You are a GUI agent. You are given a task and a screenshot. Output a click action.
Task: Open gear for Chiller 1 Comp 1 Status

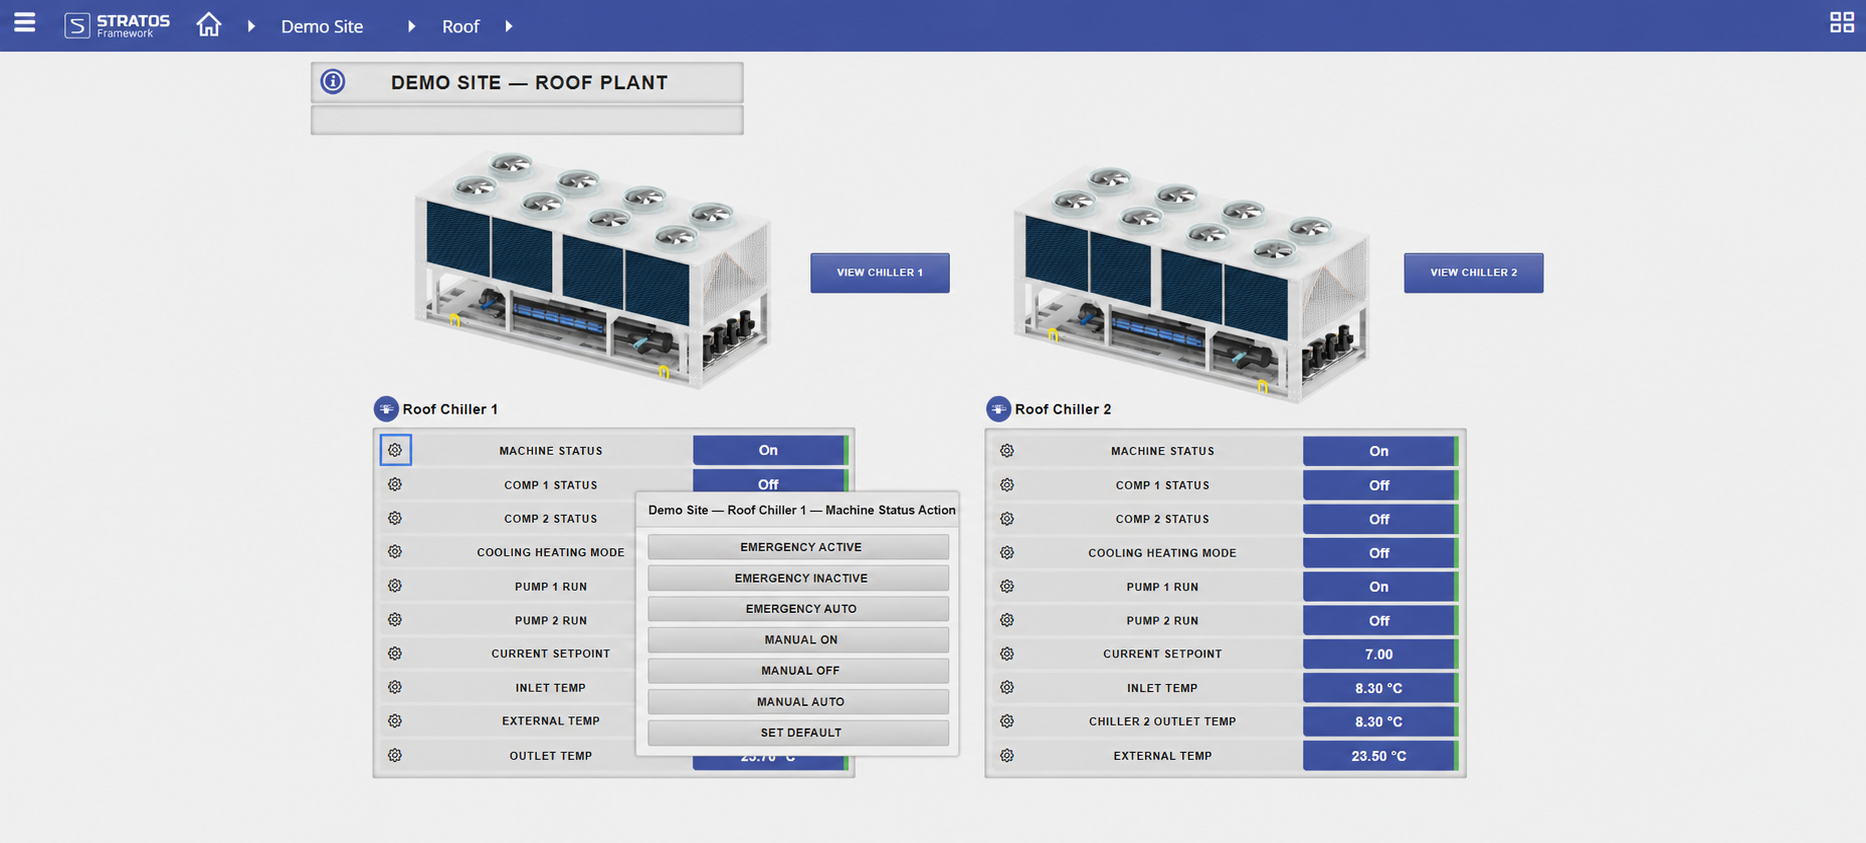point(395,484)
